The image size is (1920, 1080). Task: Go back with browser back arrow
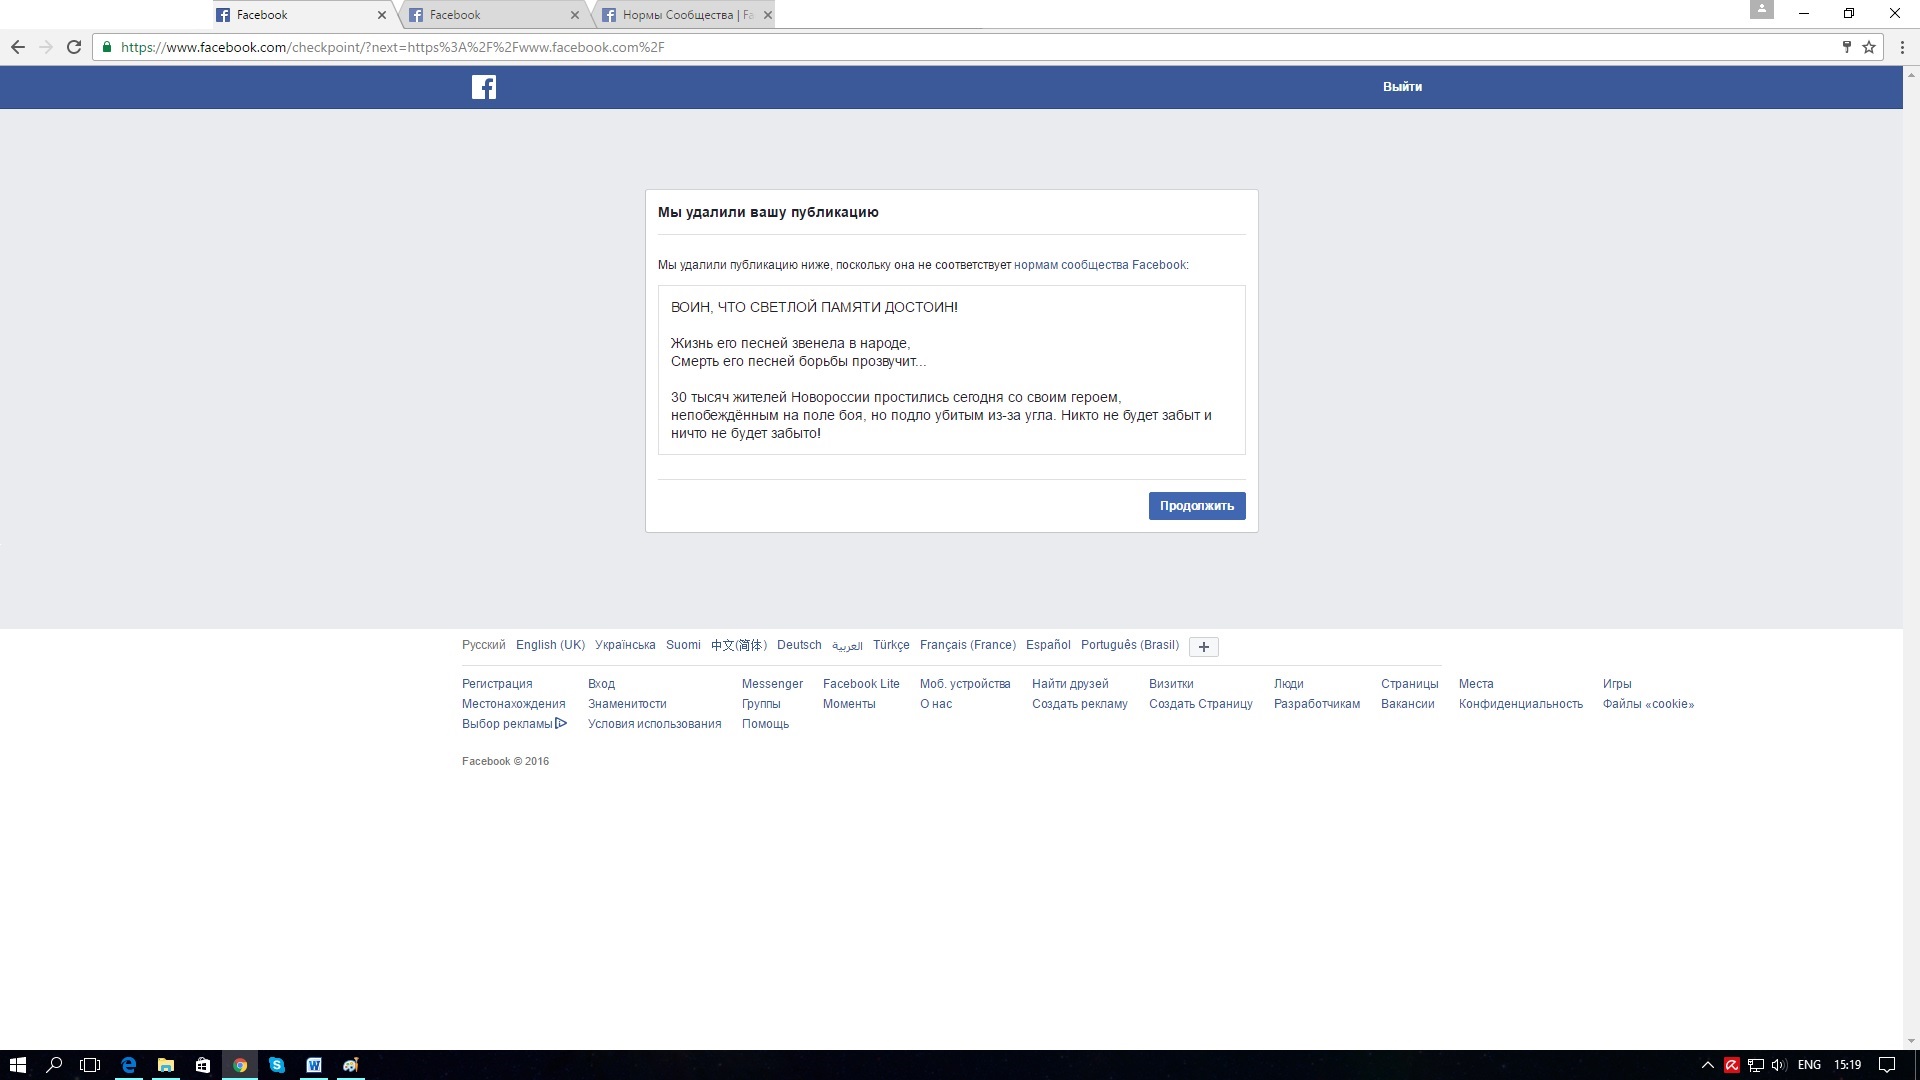point(17,47)
